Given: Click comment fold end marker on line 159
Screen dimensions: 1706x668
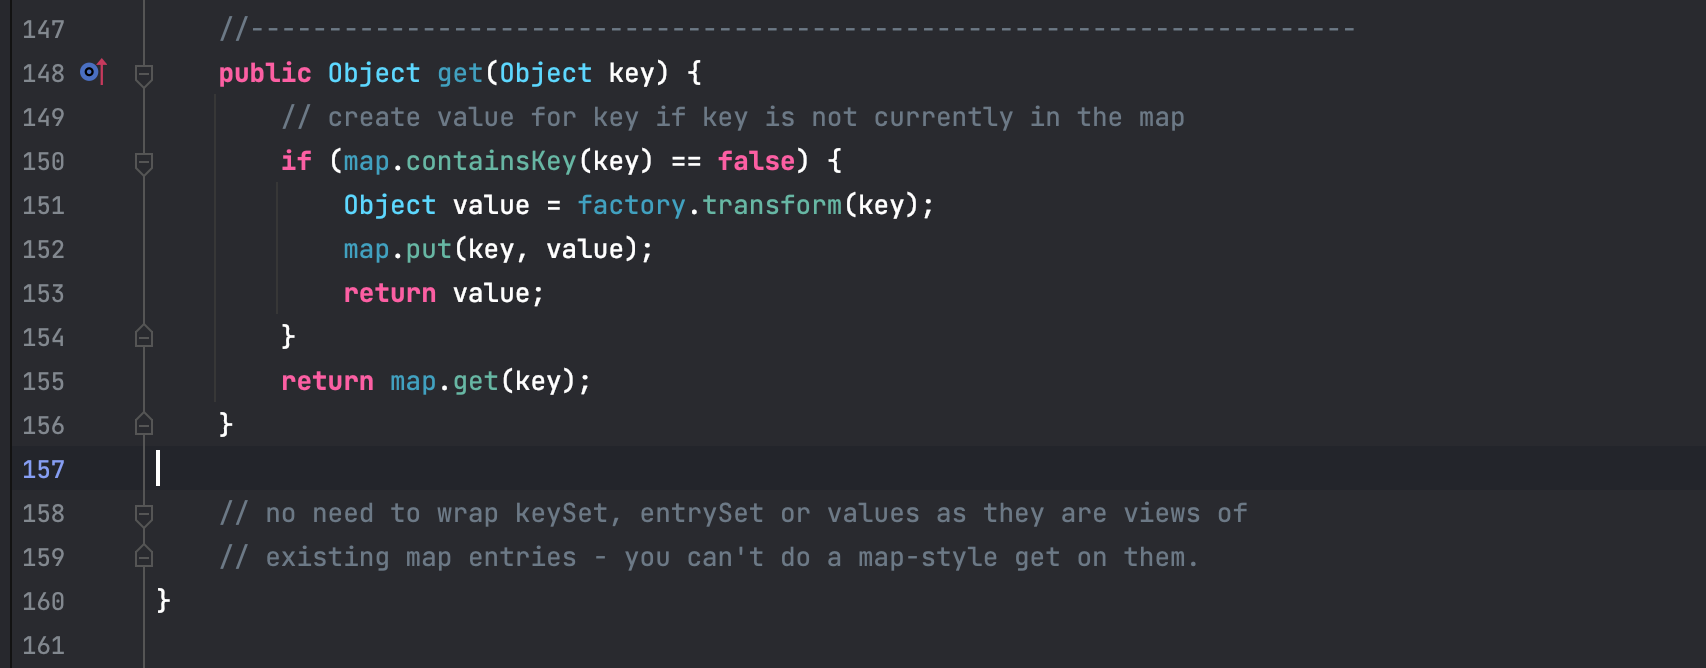Looking at the screenshot, I should coord(144,557).
